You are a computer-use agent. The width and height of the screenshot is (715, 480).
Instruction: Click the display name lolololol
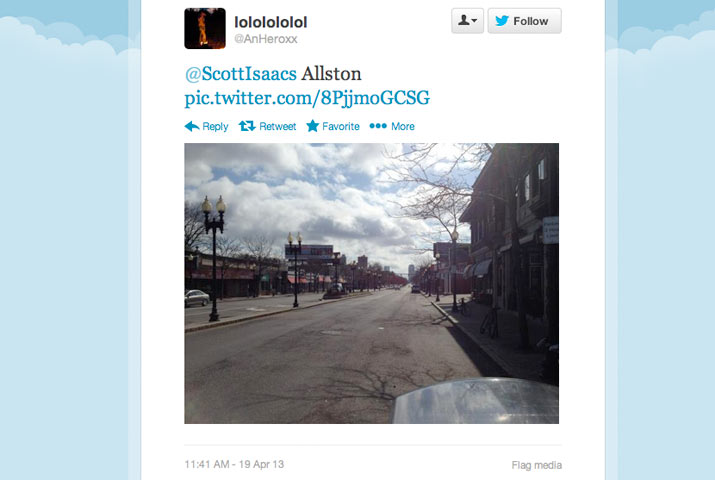coord(270,22)
